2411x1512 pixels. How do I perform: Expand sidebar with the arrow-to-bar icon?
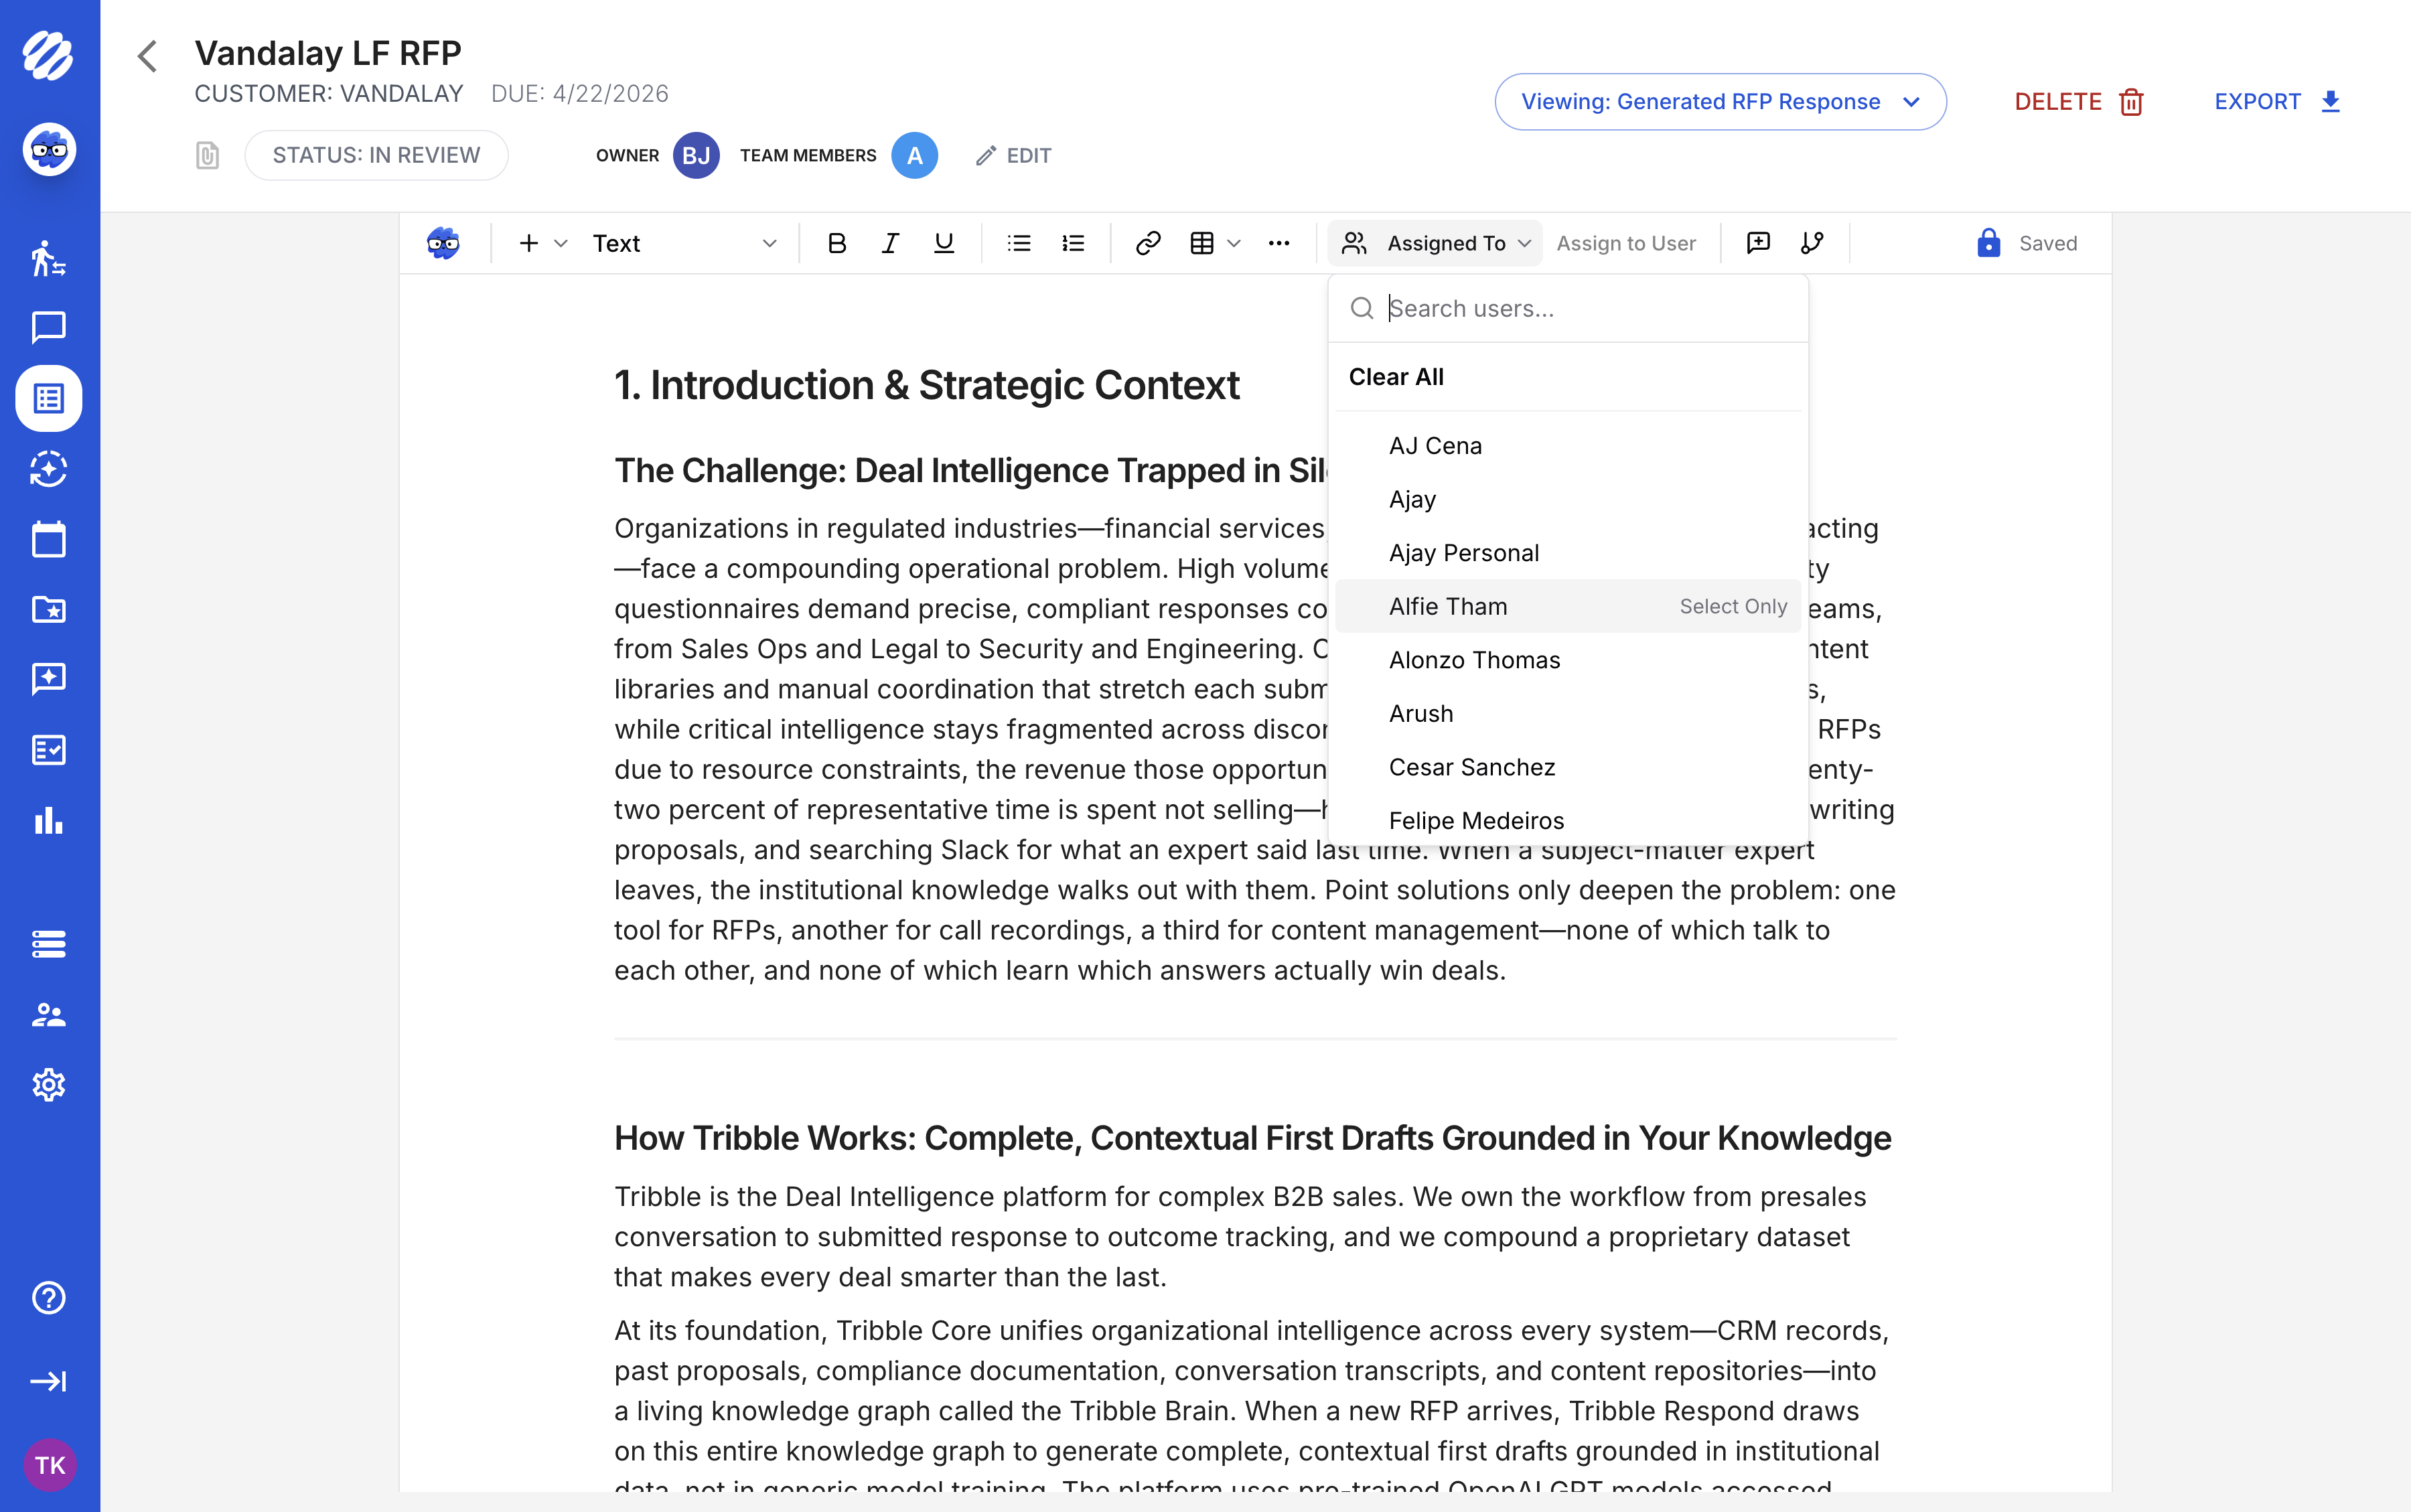48,1381
